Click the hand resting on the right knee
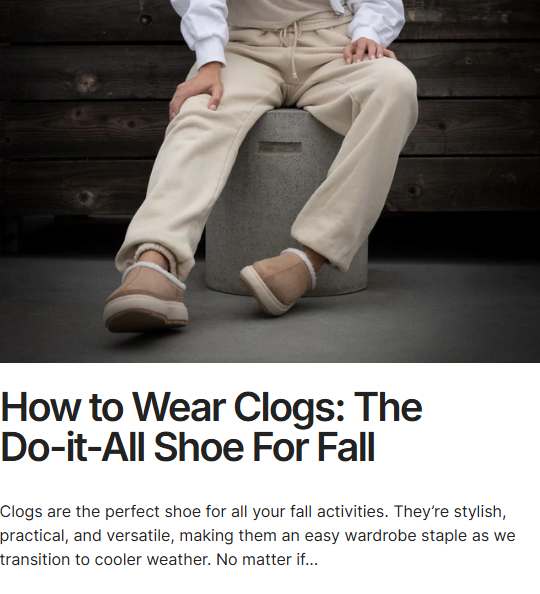The height and width of the screenshot is (594, 540). [x=368, y=52]
